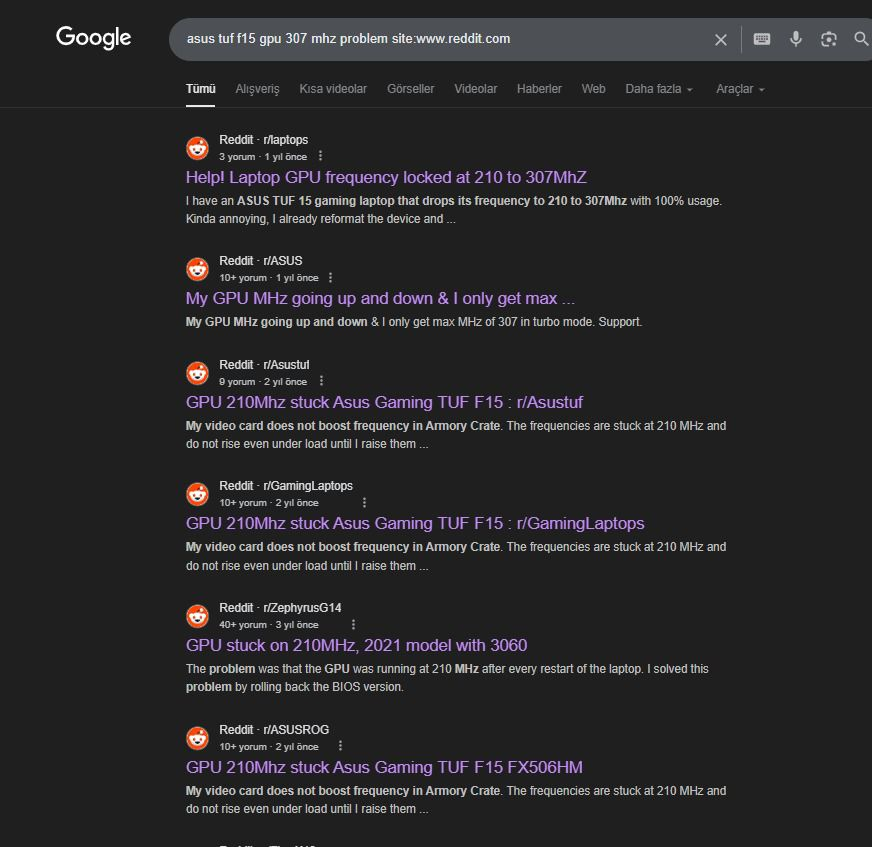This screenshot has height=847, width=872.
Task: Switch to the Web tab
Action: [593, 89]
